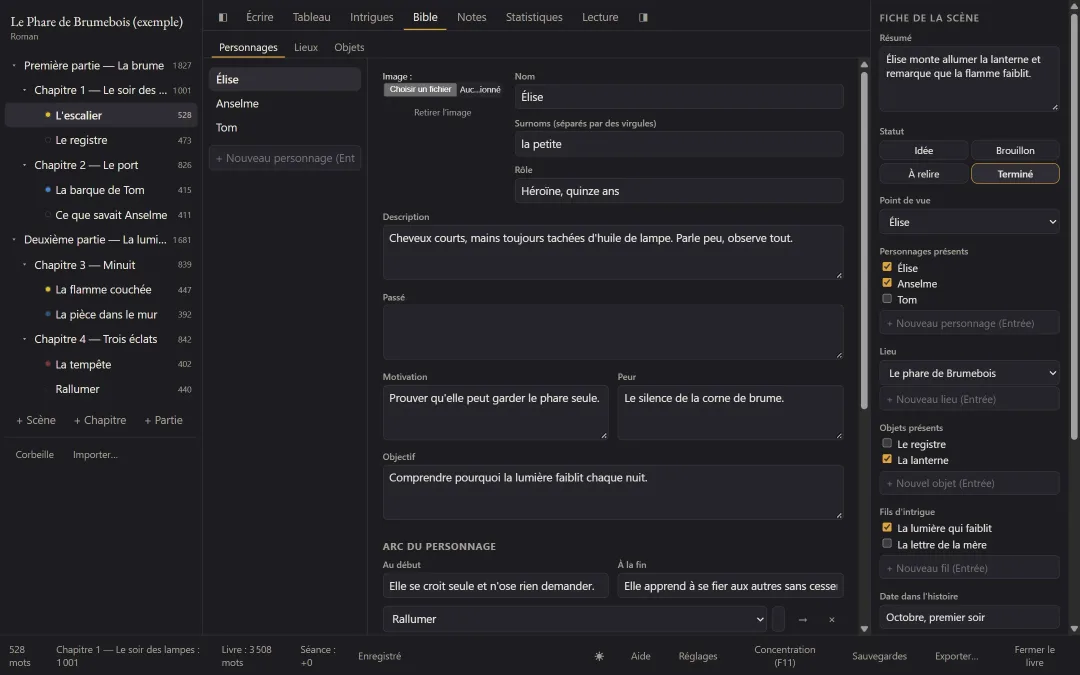Add a new scene with + Scène

click(x=36, y=420)
